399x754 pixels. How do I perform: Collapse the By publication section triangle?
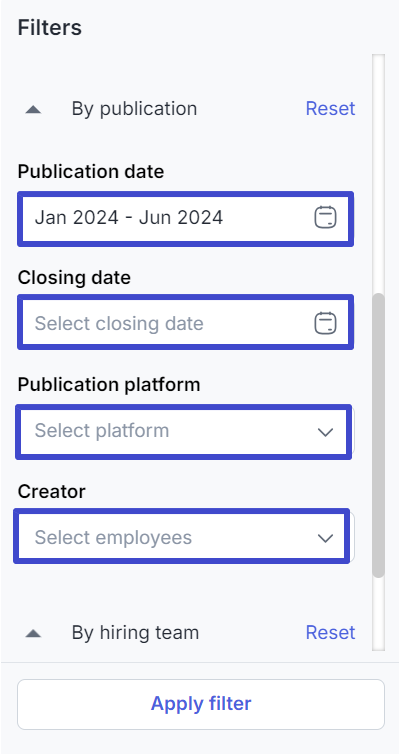click(33, 110)
